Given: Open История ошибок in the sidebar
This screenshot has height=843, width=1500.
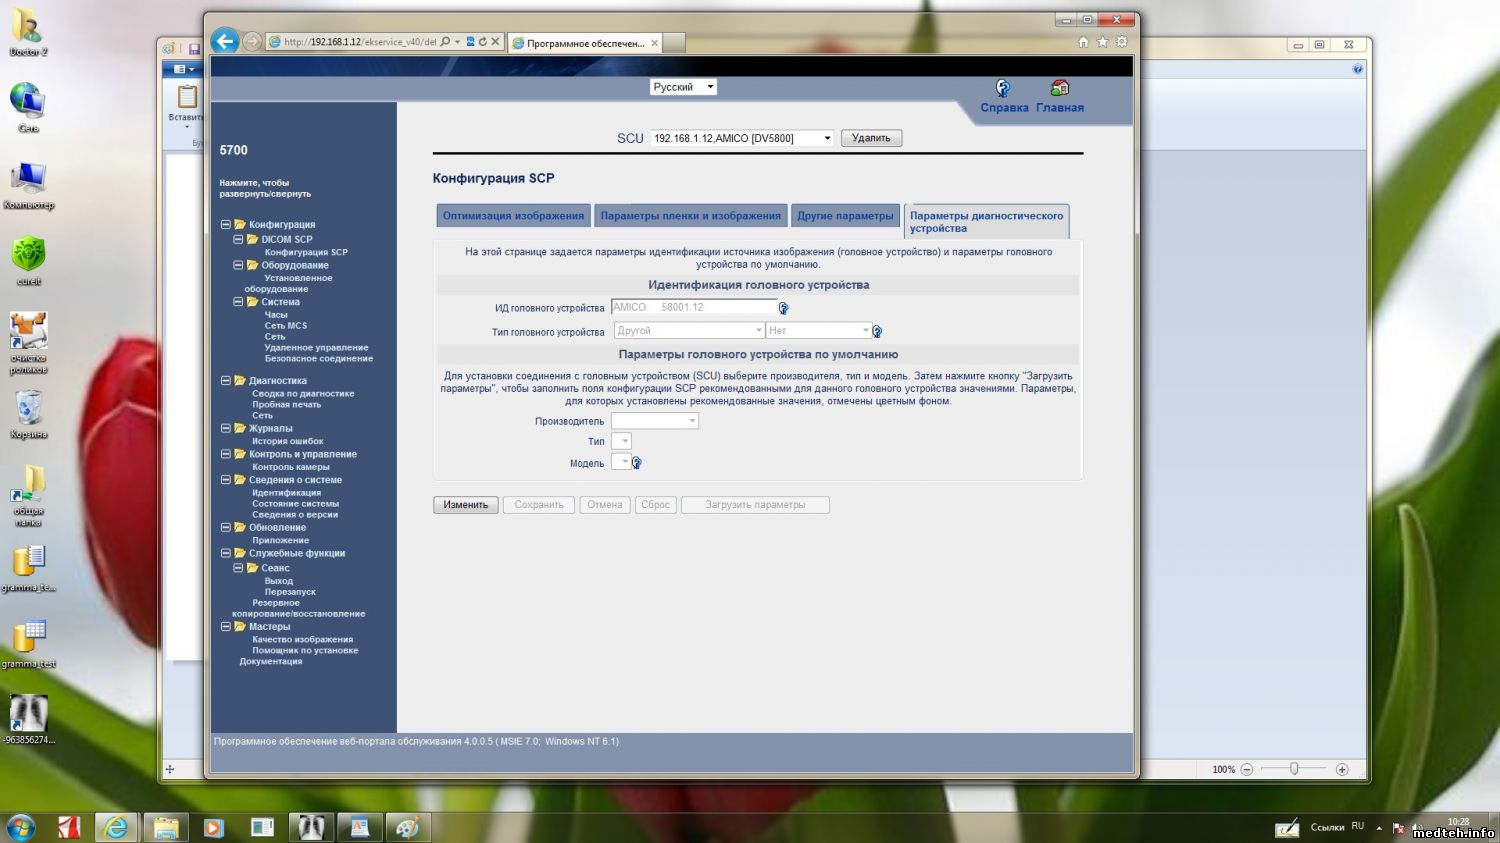Looking at the screenshot, I should [x=287, y=441].
